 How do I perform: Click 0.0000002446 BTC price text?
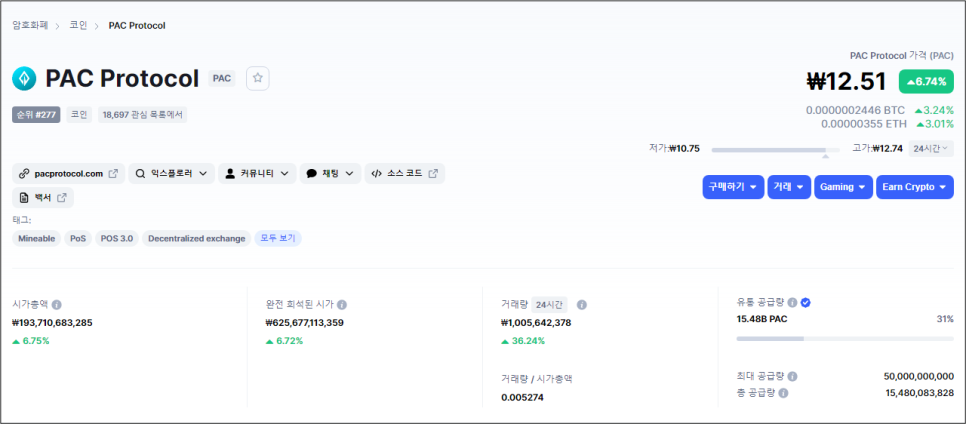click(855, 110)
